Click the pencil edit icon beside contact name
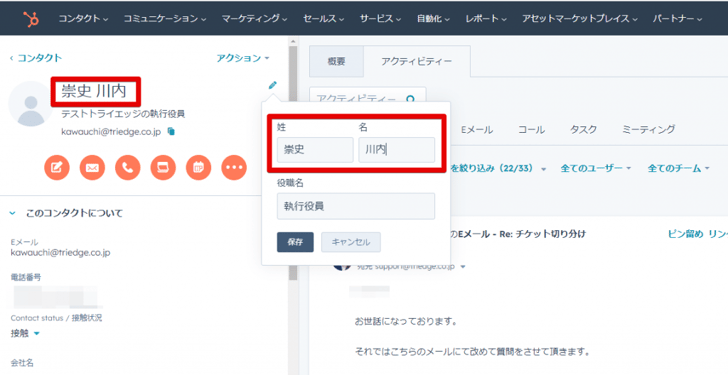 [x=273, y=85]
